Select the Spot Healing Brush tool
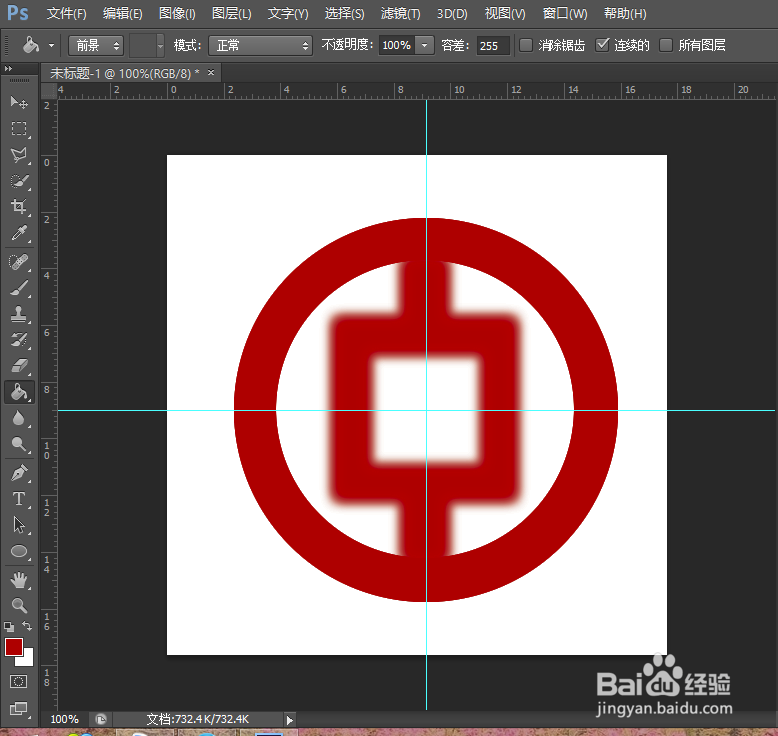This screenshot has height=736, width=778. point(19,262)
